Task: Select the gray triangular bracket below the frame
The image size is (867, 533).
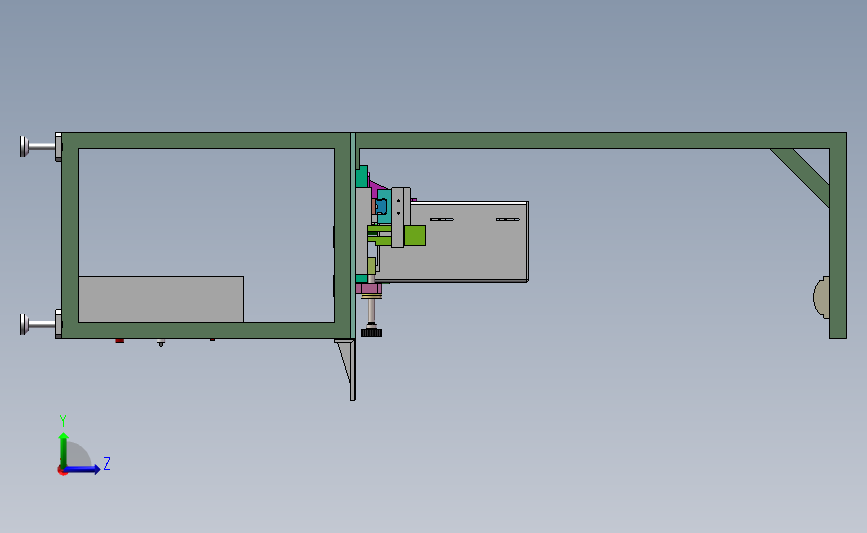Action: click(x=347, y=369)
